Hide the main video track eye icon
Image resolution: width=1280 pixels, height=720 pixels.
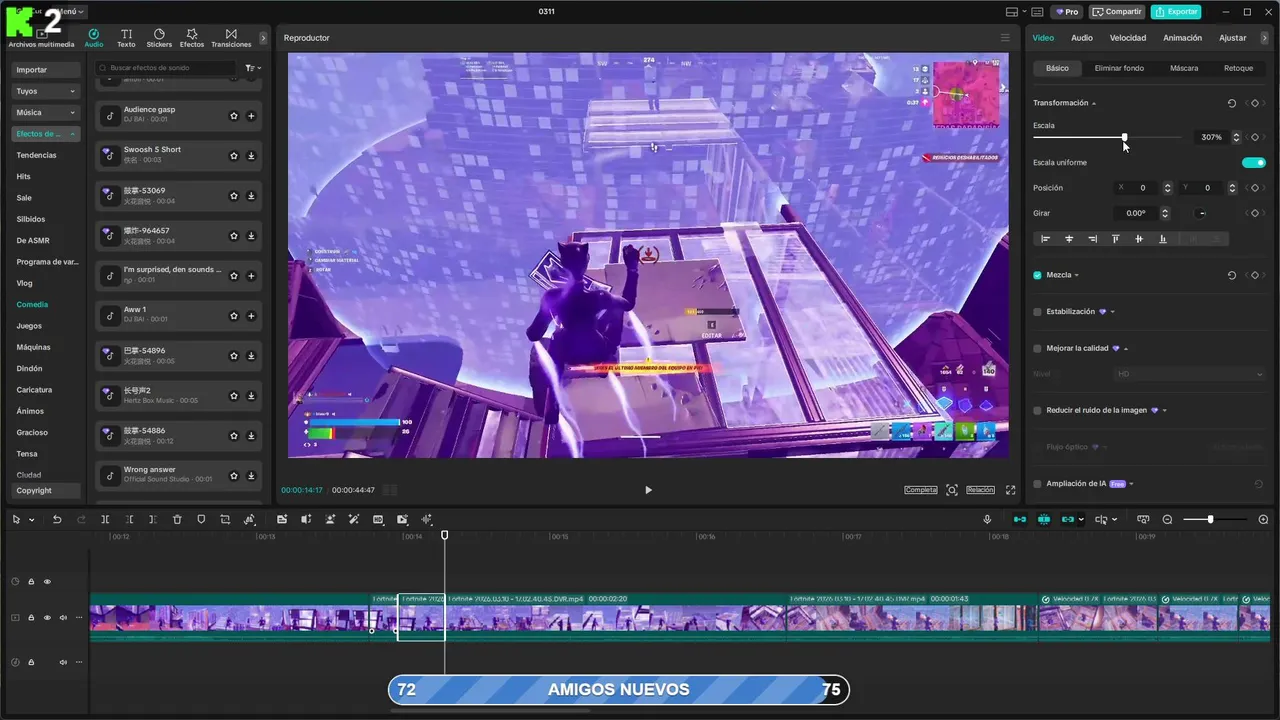(47, 618)
